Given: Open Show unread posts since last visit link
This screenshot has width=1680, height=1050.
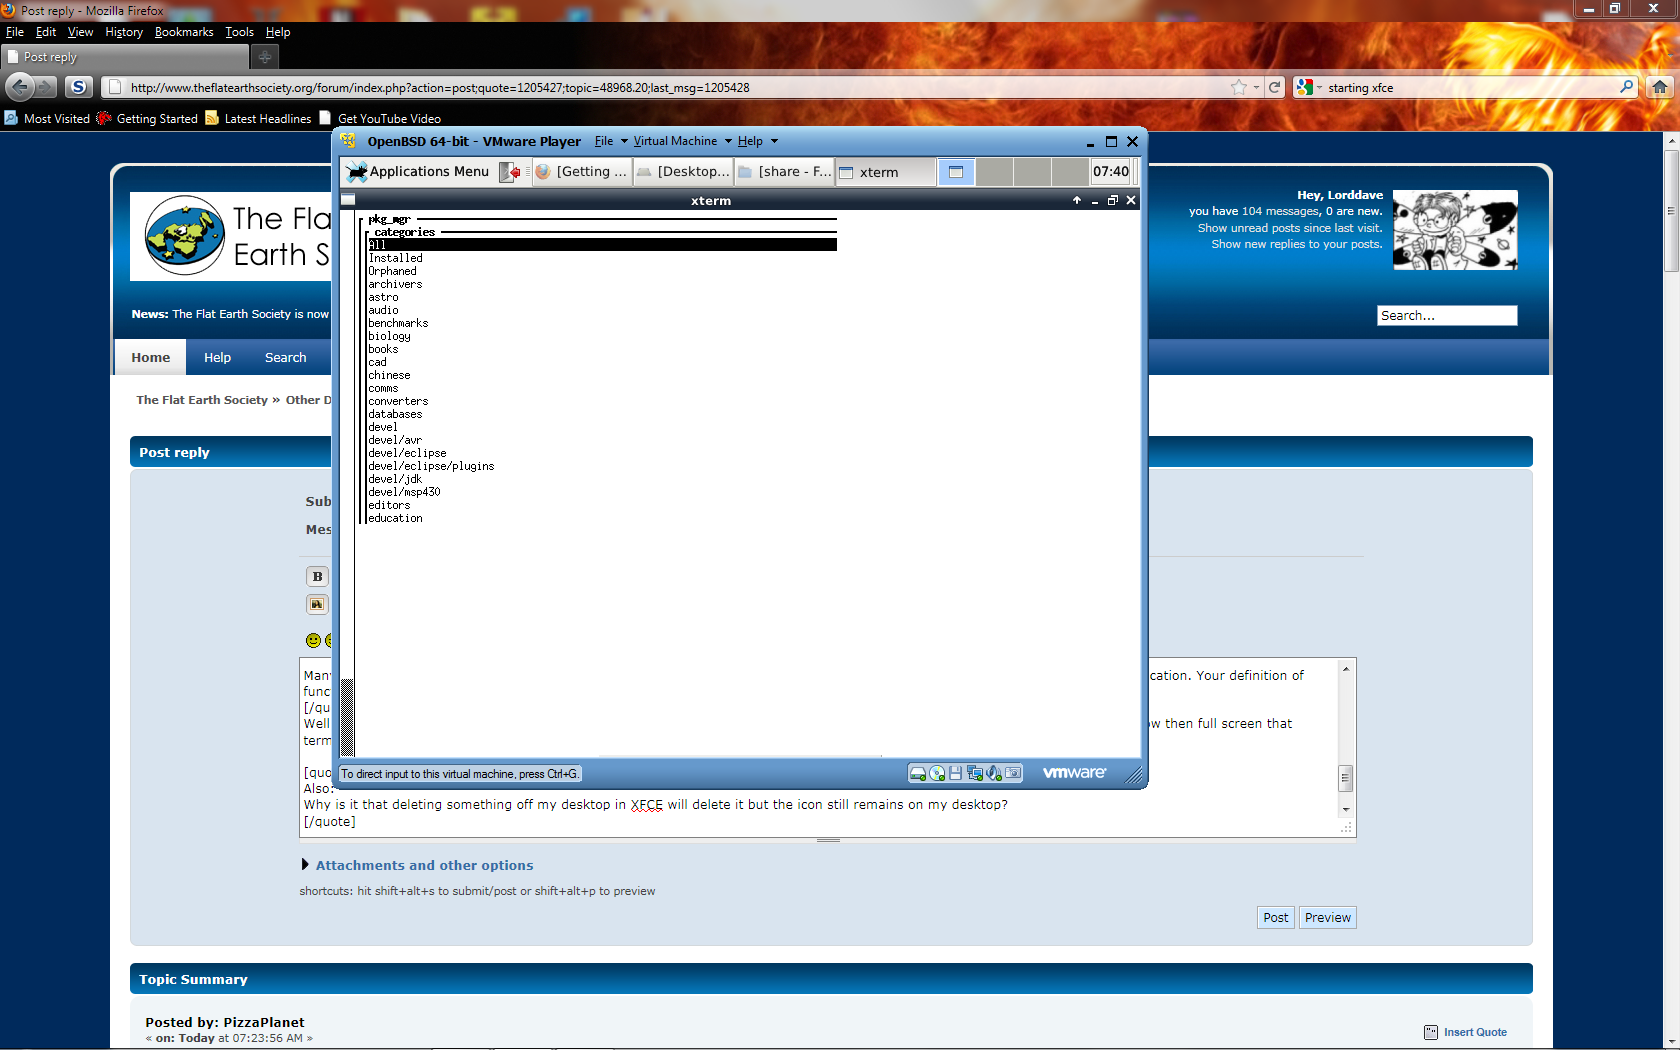Looking at the screenshot, I should pos(1290,228).
